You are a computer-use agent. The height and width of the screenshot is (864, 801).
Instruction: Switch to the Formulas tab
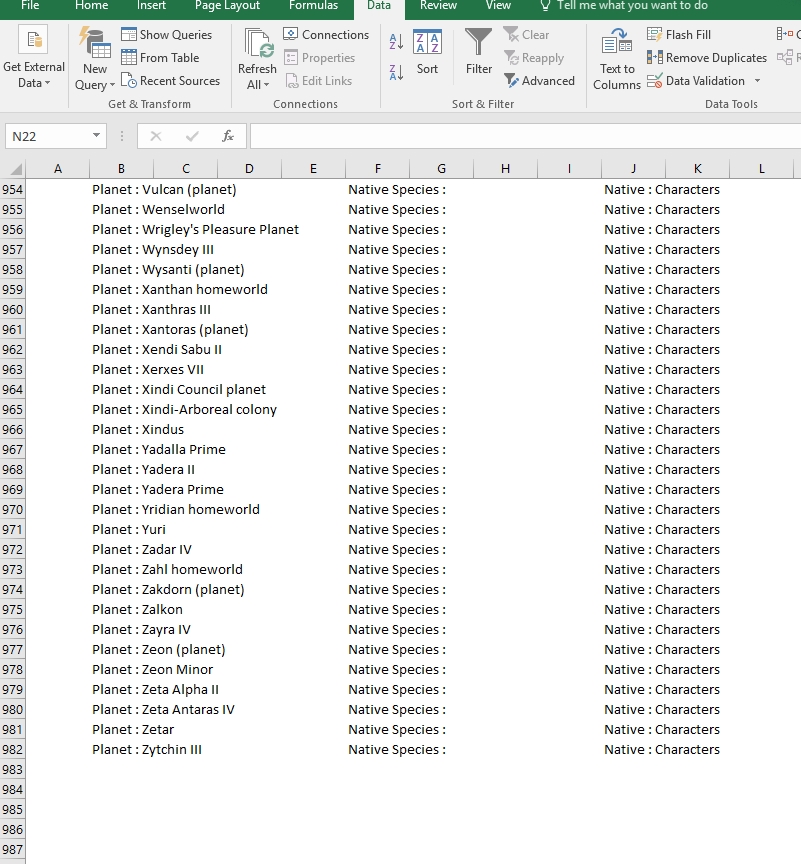point(313,6)
